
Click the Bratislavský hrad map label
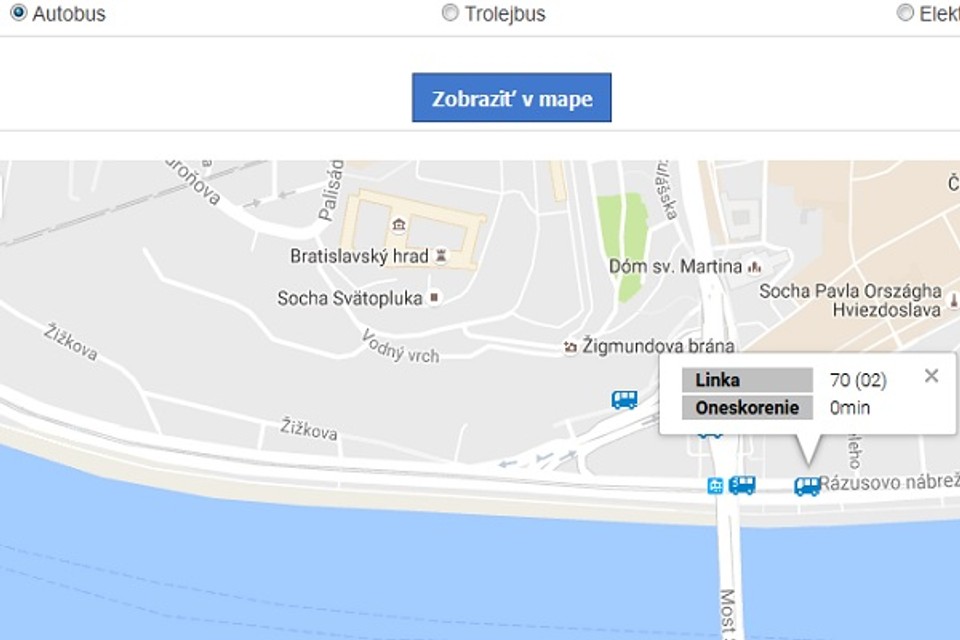[x=359, y=256]
